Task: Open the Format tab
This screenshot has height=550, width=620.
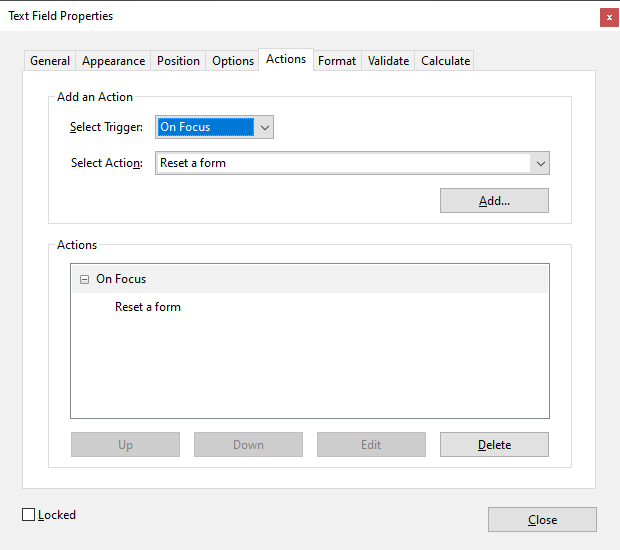Action: pos(337,61)
